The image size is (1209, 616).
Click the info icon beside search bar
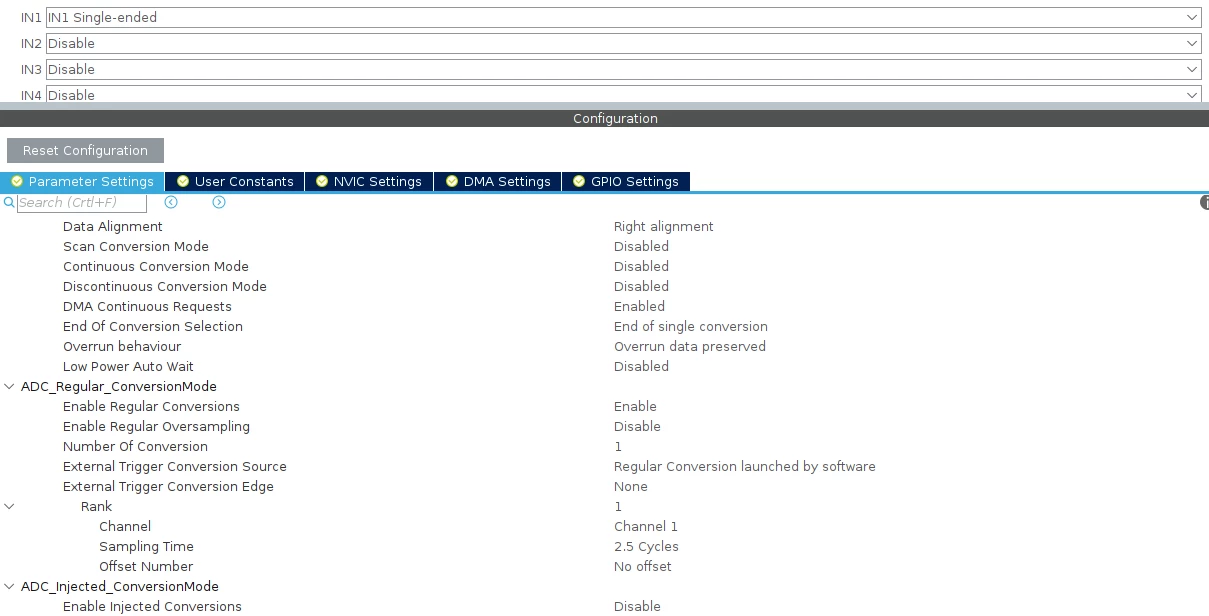[x=1204, y=202]
